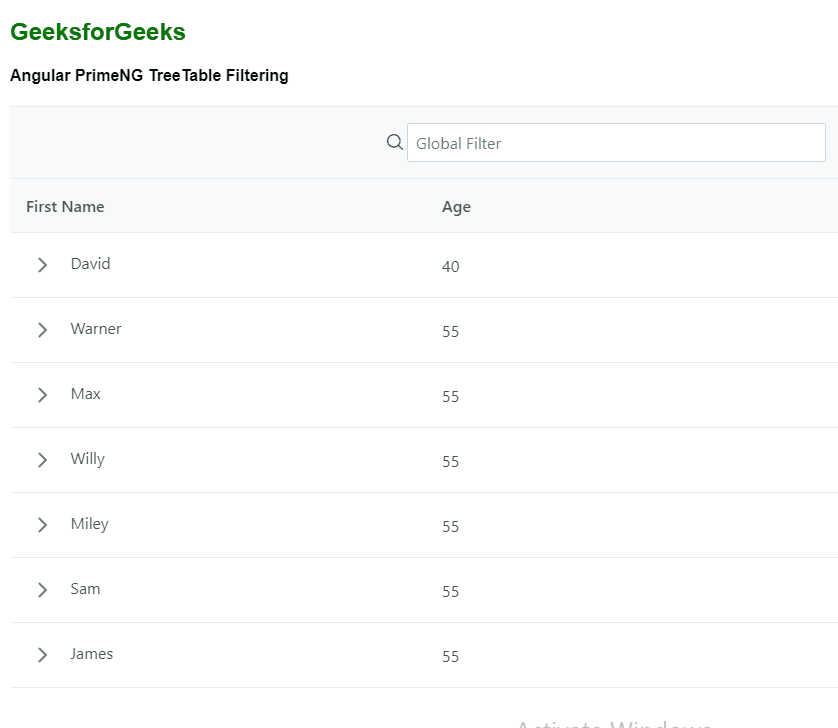Image resolution: width=838 pixels, height=728 pixels.
Task: Click the Global Filter input field
Action: pos(616,143)
